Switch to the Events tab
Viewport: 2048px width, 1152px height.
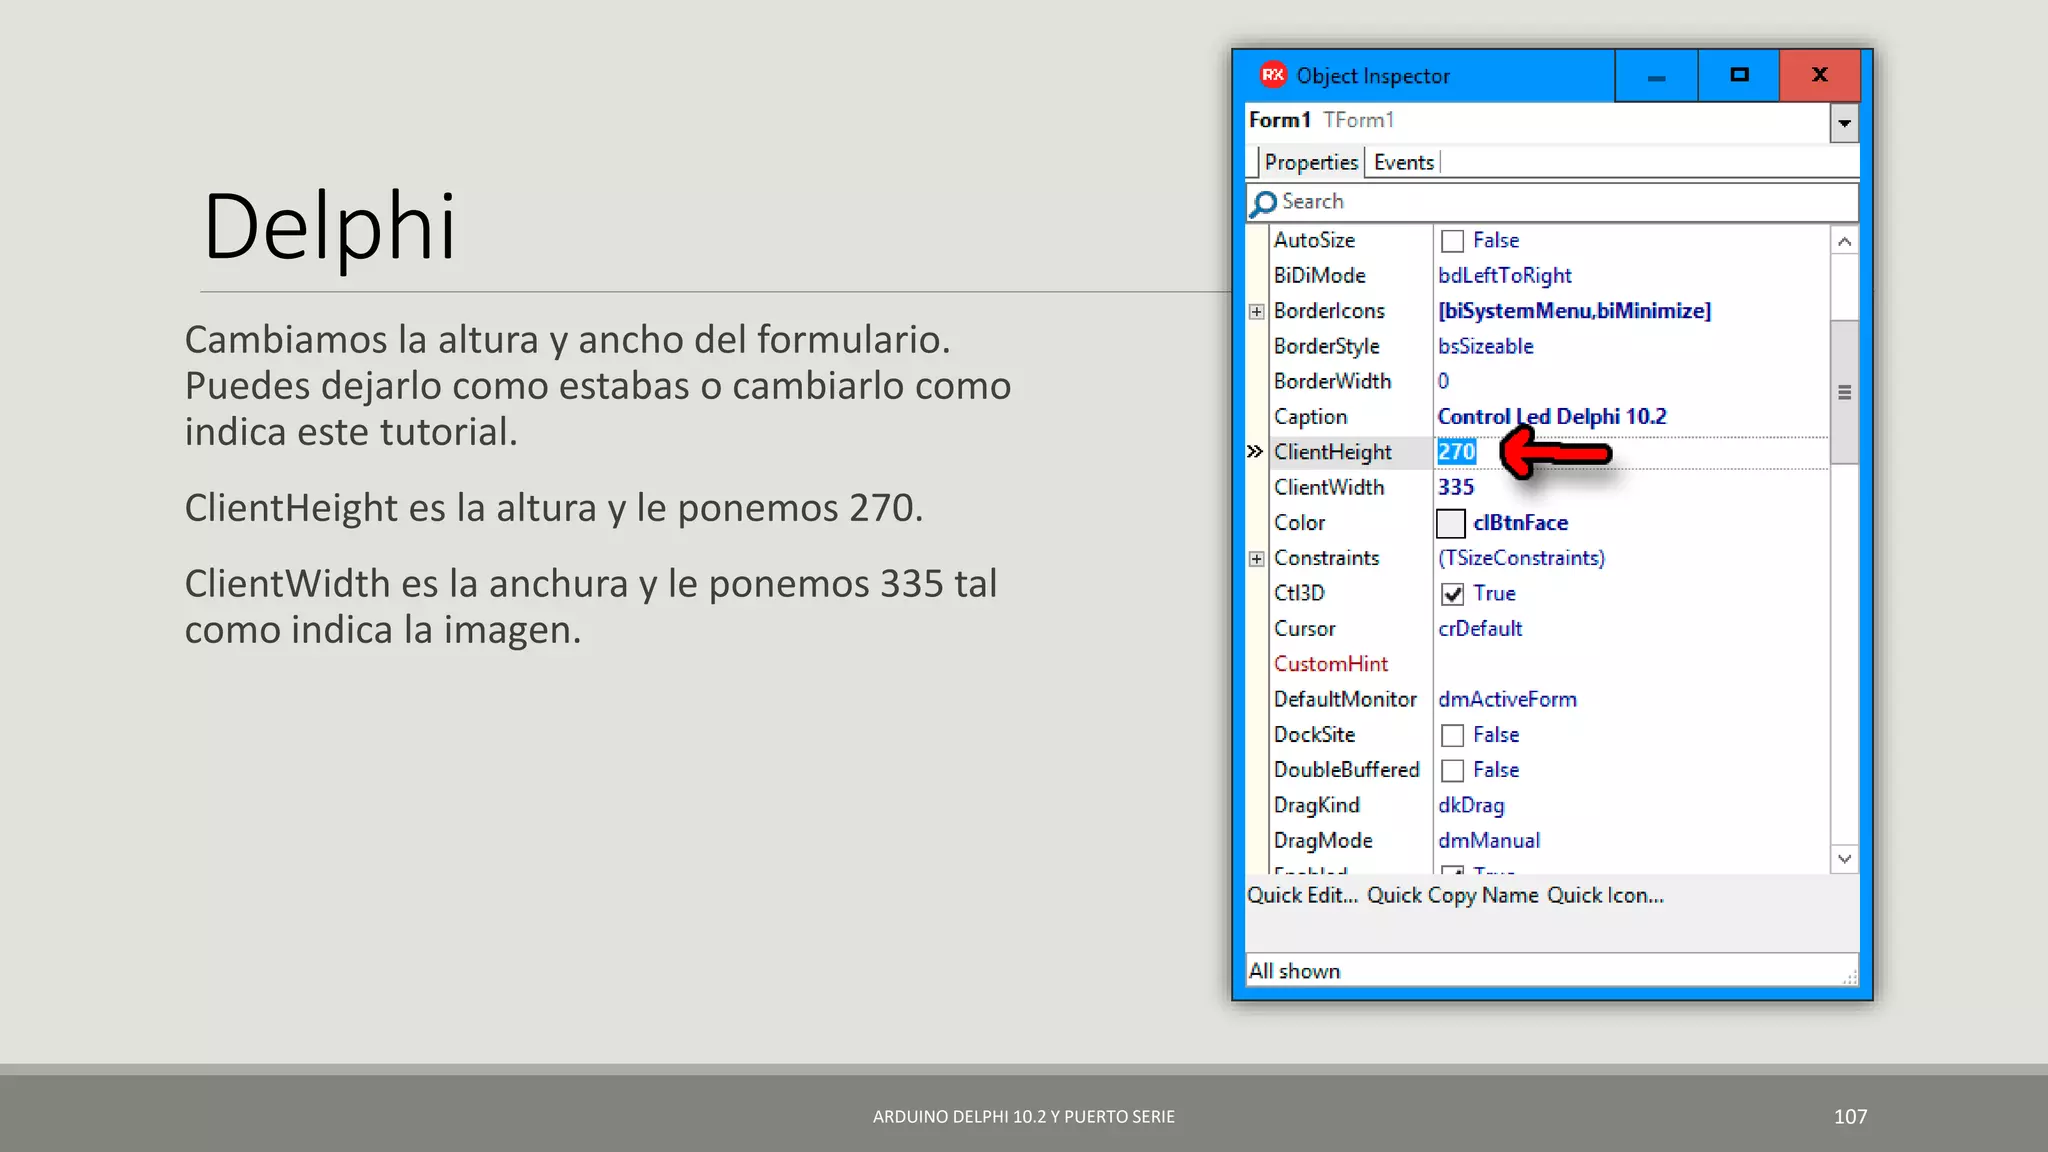click(x=1403, y=162)
